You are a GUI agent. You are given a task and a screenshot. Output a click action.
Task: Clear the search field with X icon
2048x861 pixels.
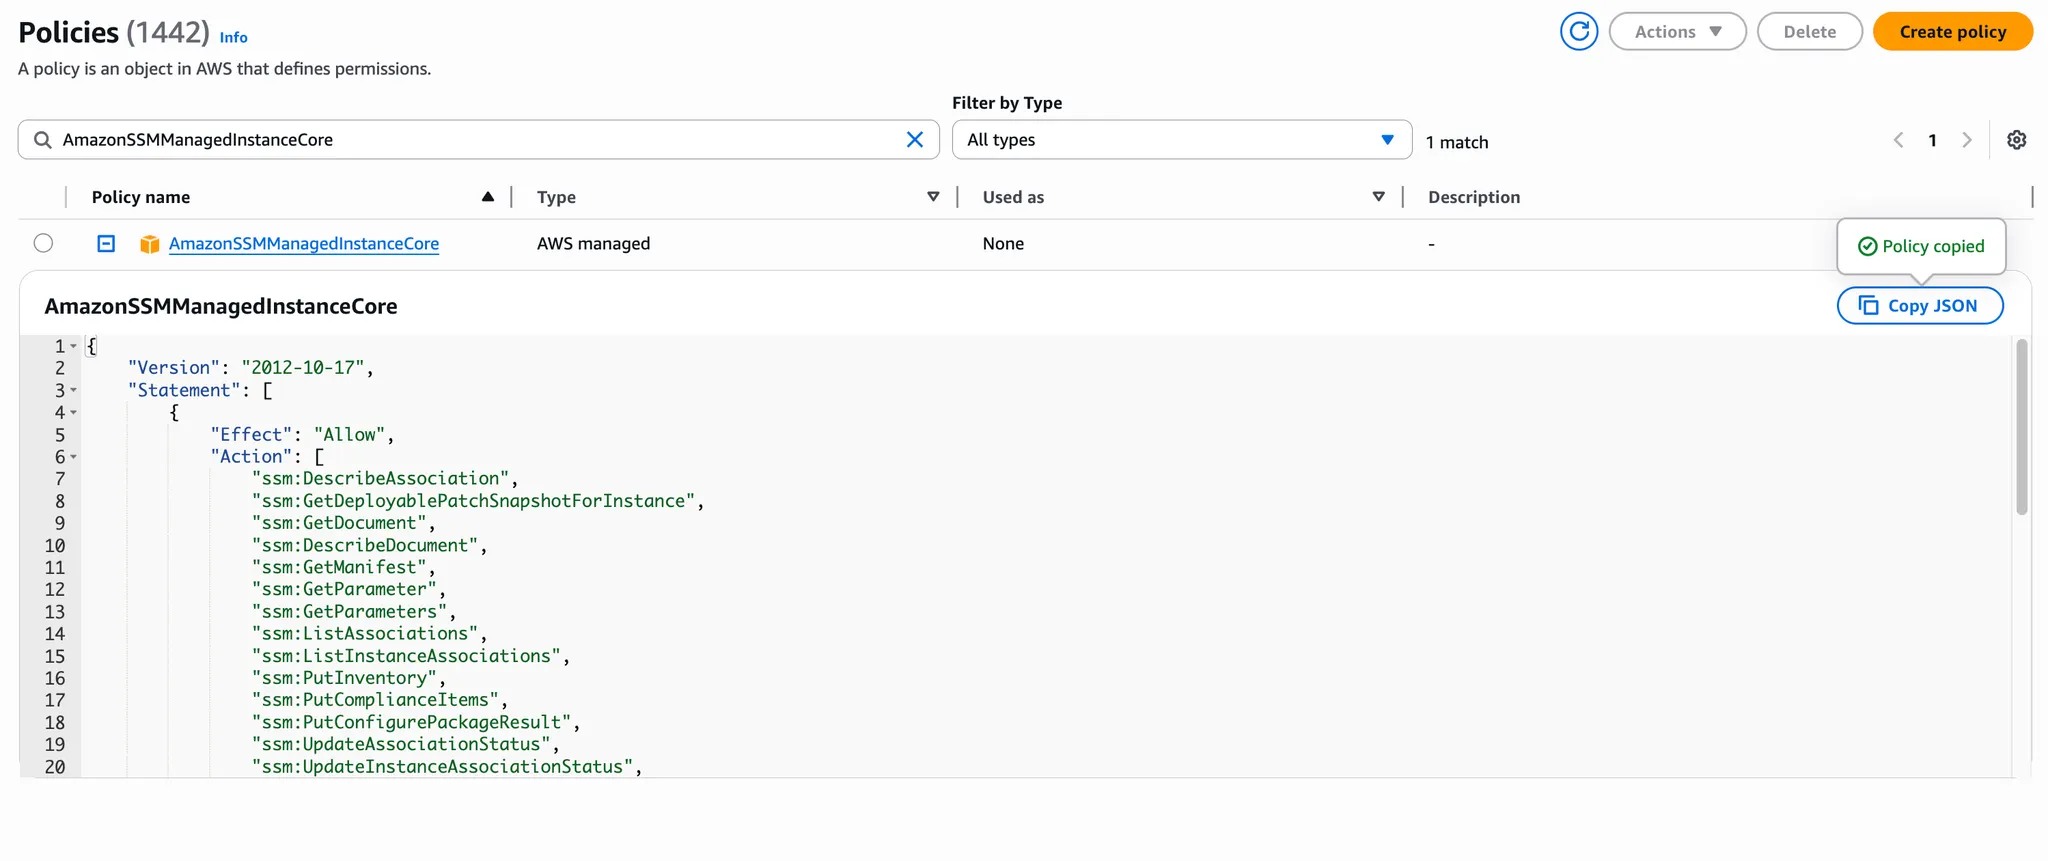[x=914, y=140]
